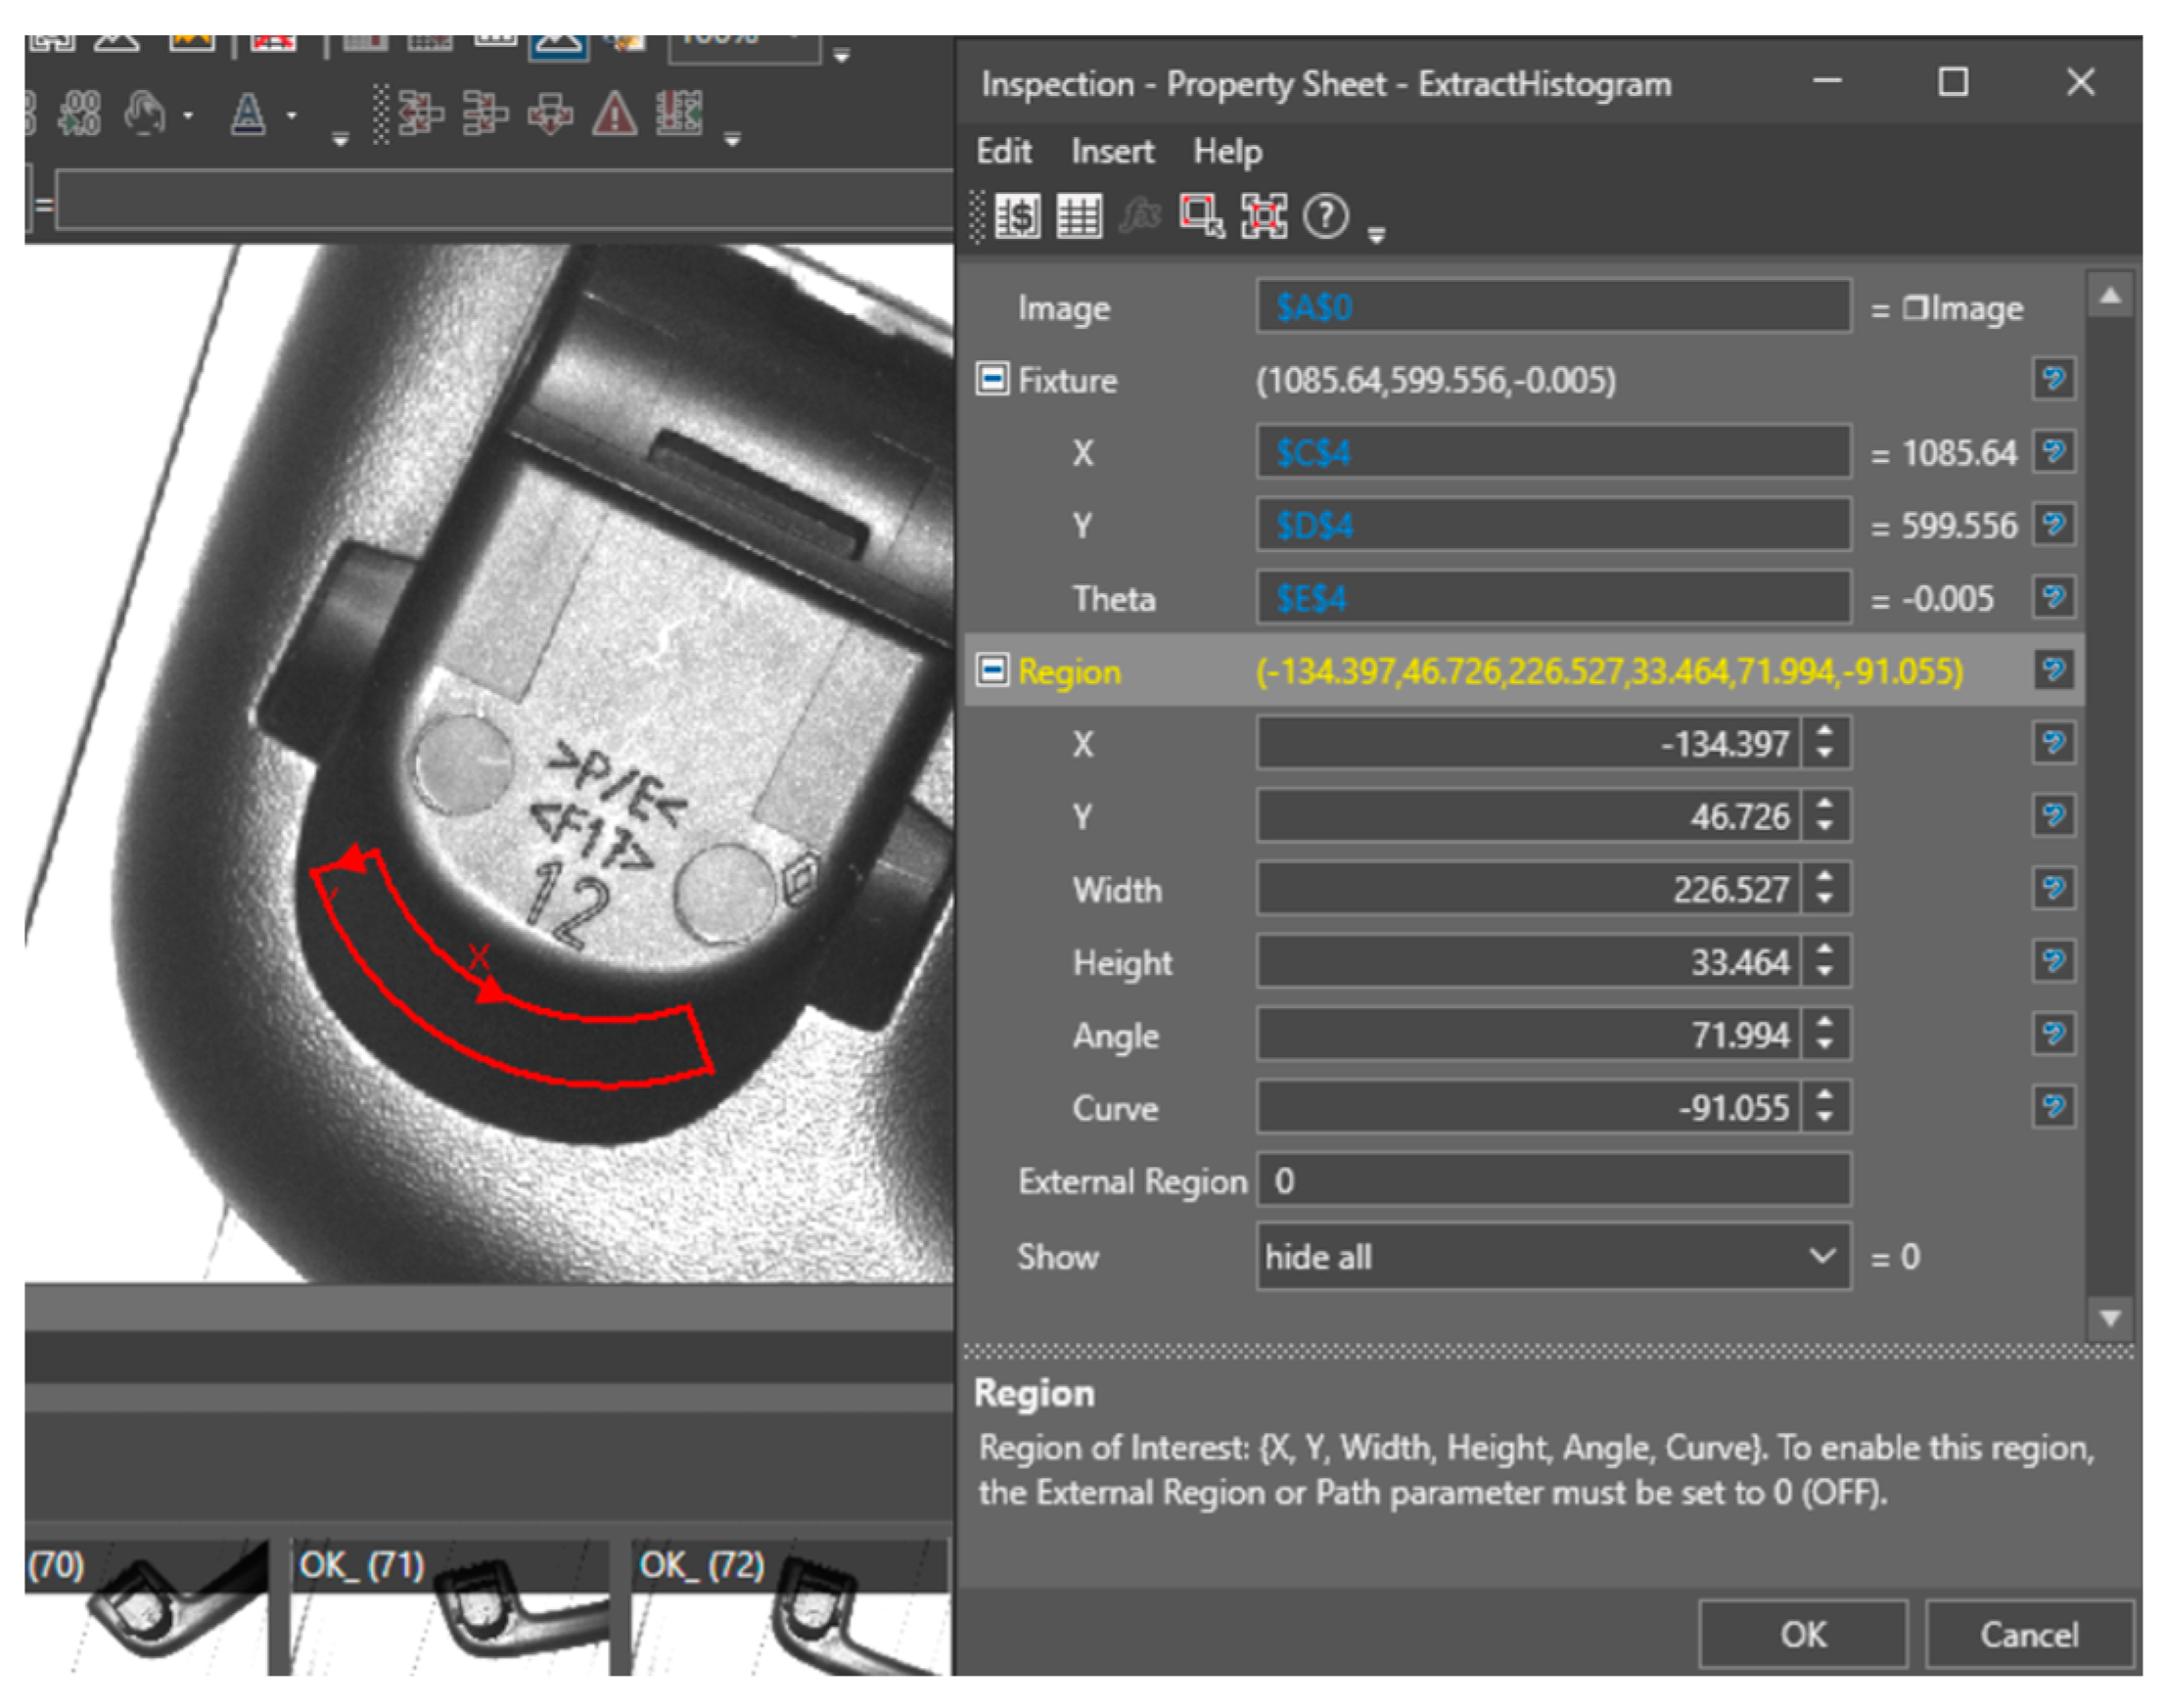Click the External Region input field
The image size is (2167, 1708).
(x=1552, y=1181)
